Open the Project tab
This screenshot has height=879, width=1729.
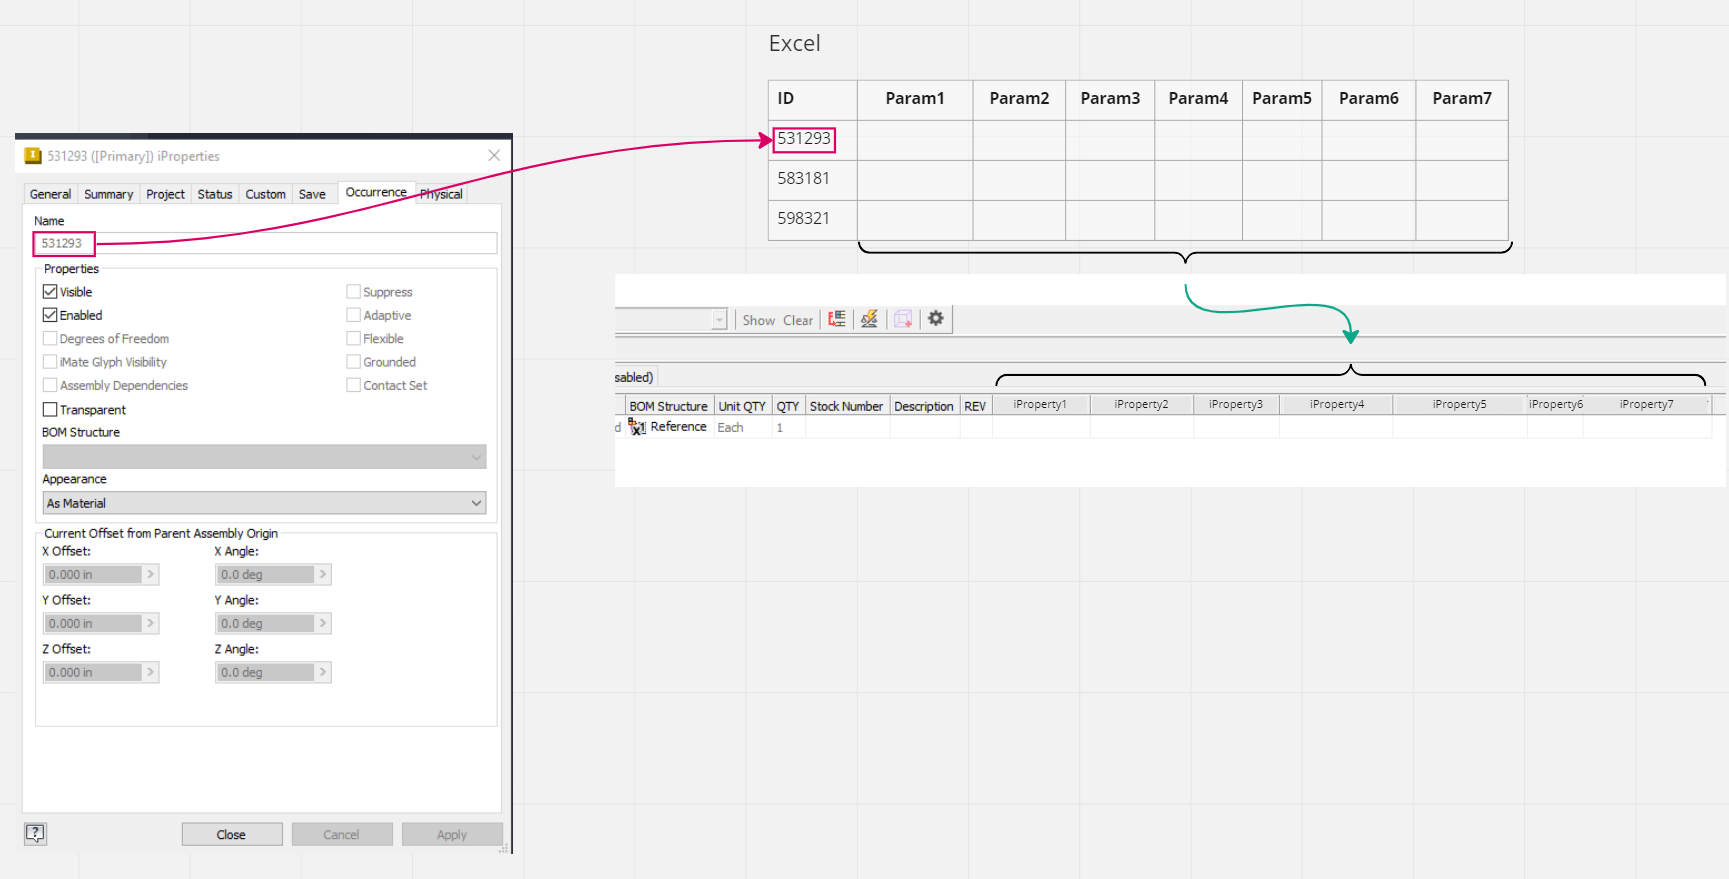[165, 194]
